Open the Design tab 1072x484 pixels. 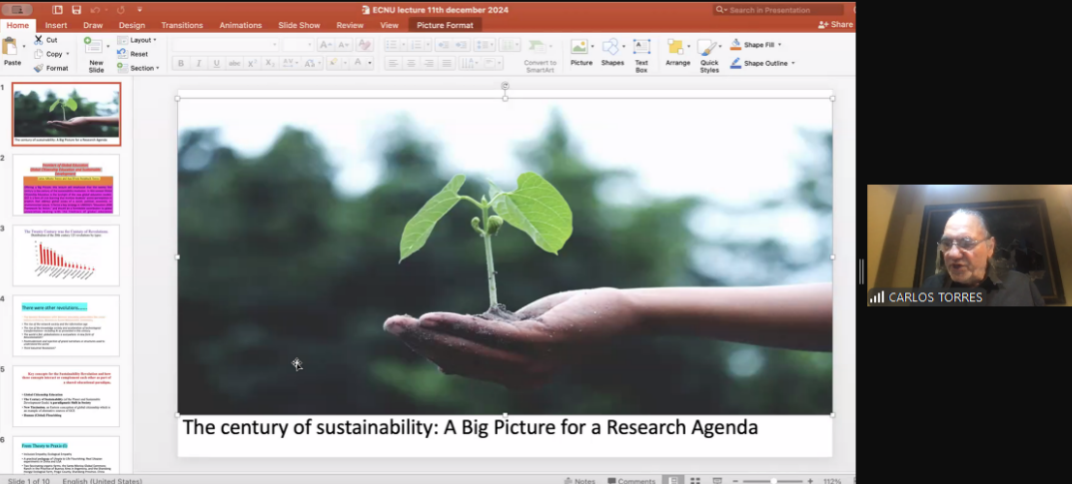[x=132, y=25]
